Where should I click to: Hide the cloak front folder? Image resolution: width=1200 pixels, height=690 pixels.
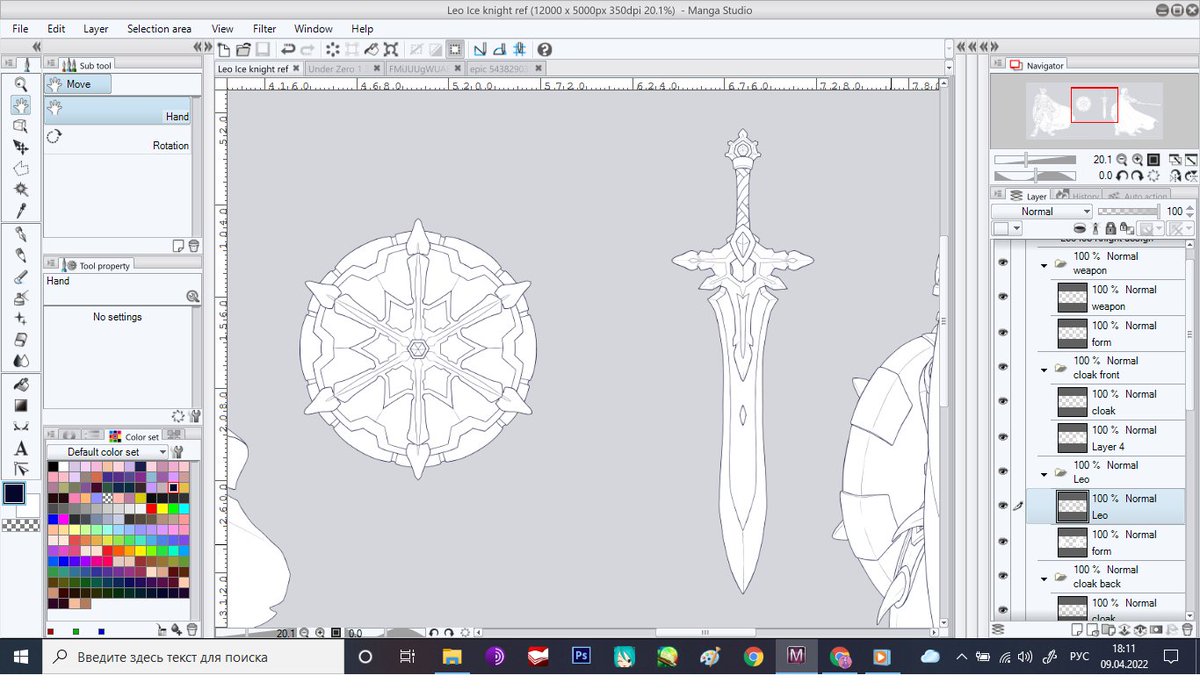[1003, 367]
